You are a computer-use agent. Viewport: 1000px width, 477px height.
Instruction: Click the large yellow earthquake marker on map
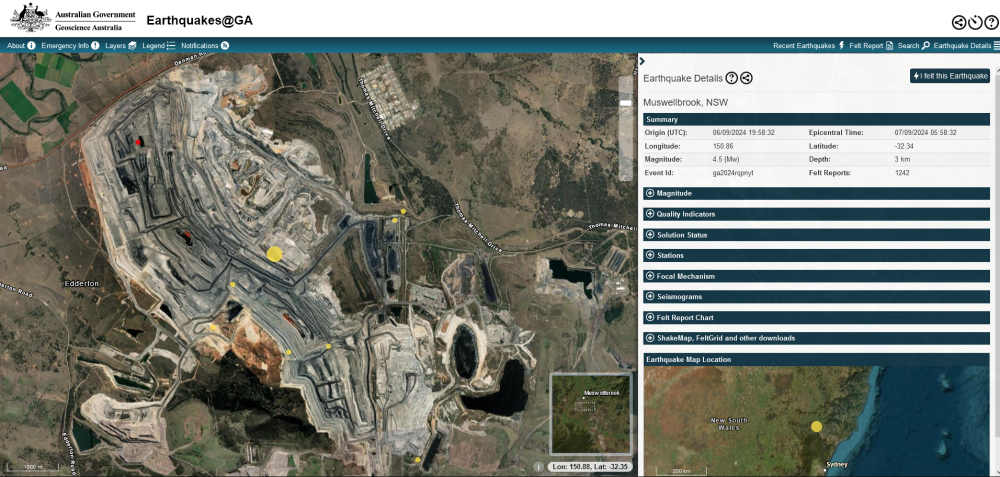[274, 254]
